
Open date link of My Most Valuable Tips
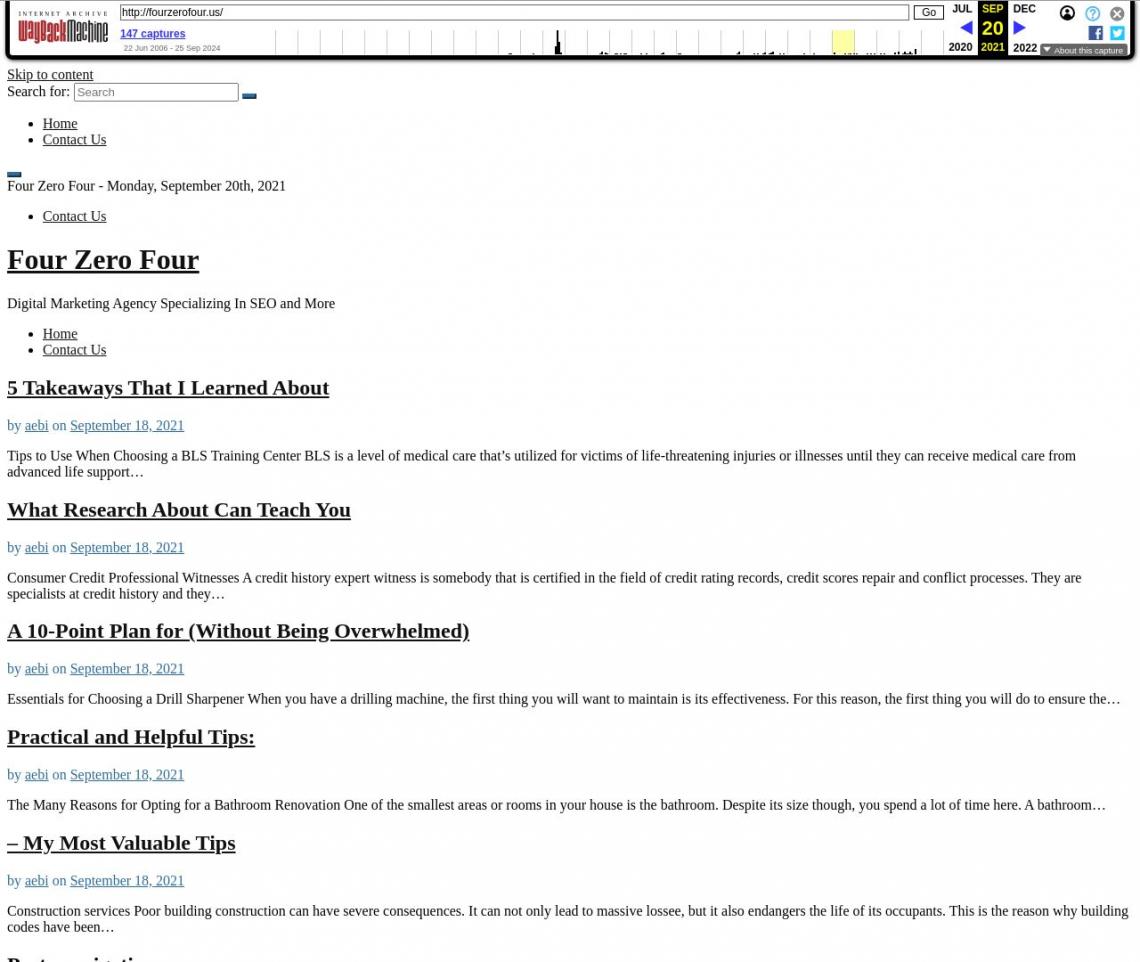coord(127,881)
